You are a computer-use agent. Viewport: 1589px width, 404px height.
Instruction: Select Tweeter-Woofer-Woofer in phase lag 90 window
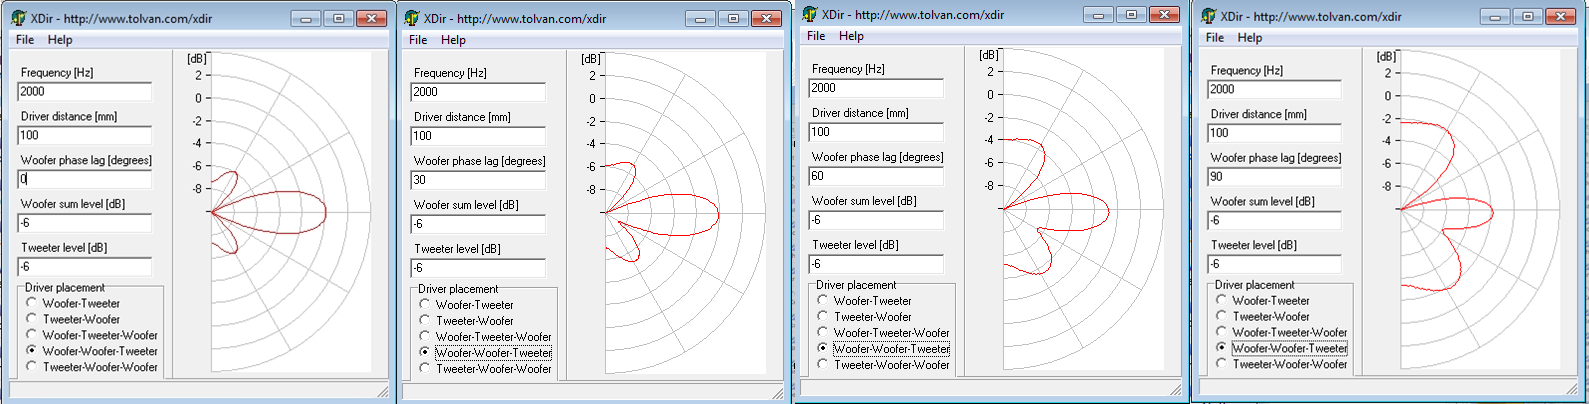tap(1282, 364)
